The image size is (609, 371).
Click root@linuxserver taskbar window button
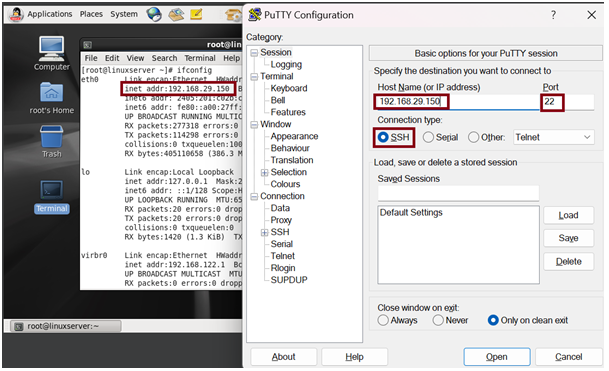65,326
